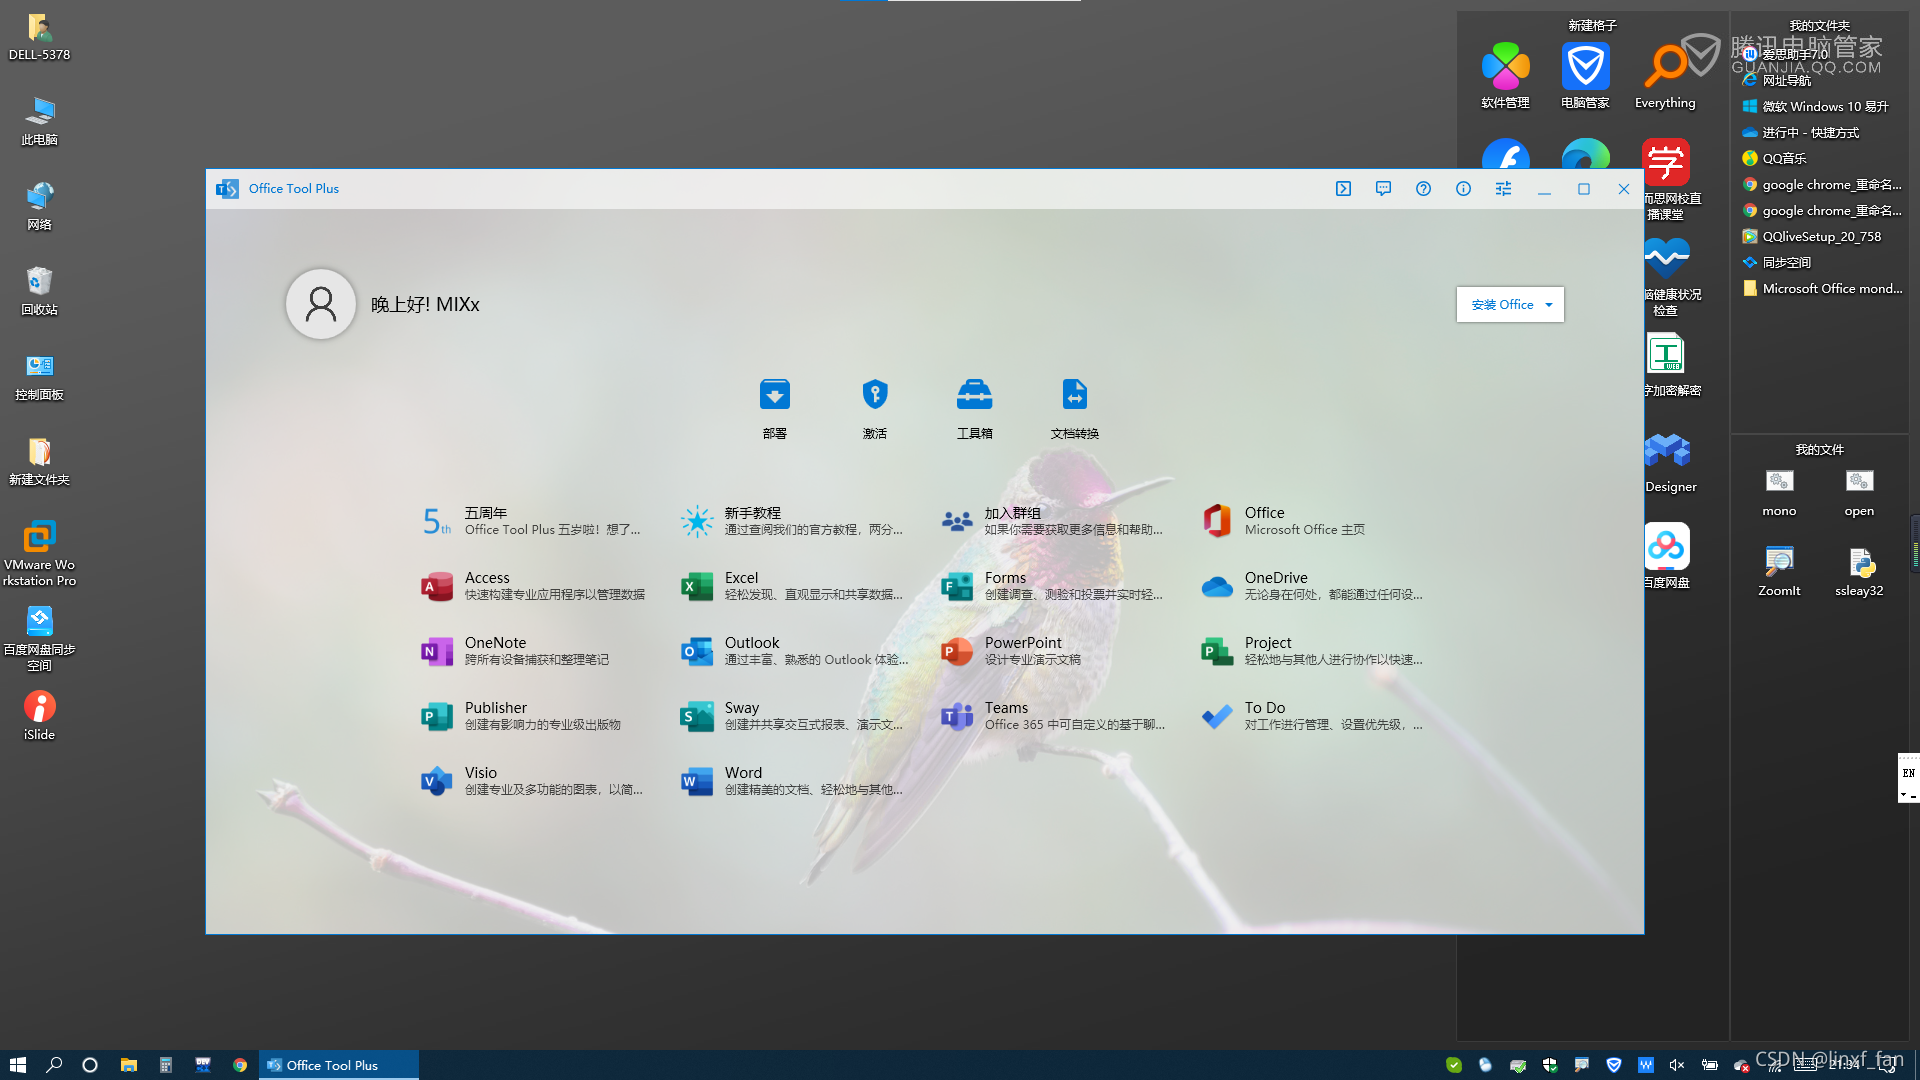Image resolution: width=1920 pixels, height=1080 pixels.
Task: Open the 文档转换 document convert icon
Action: [1074, 395]
